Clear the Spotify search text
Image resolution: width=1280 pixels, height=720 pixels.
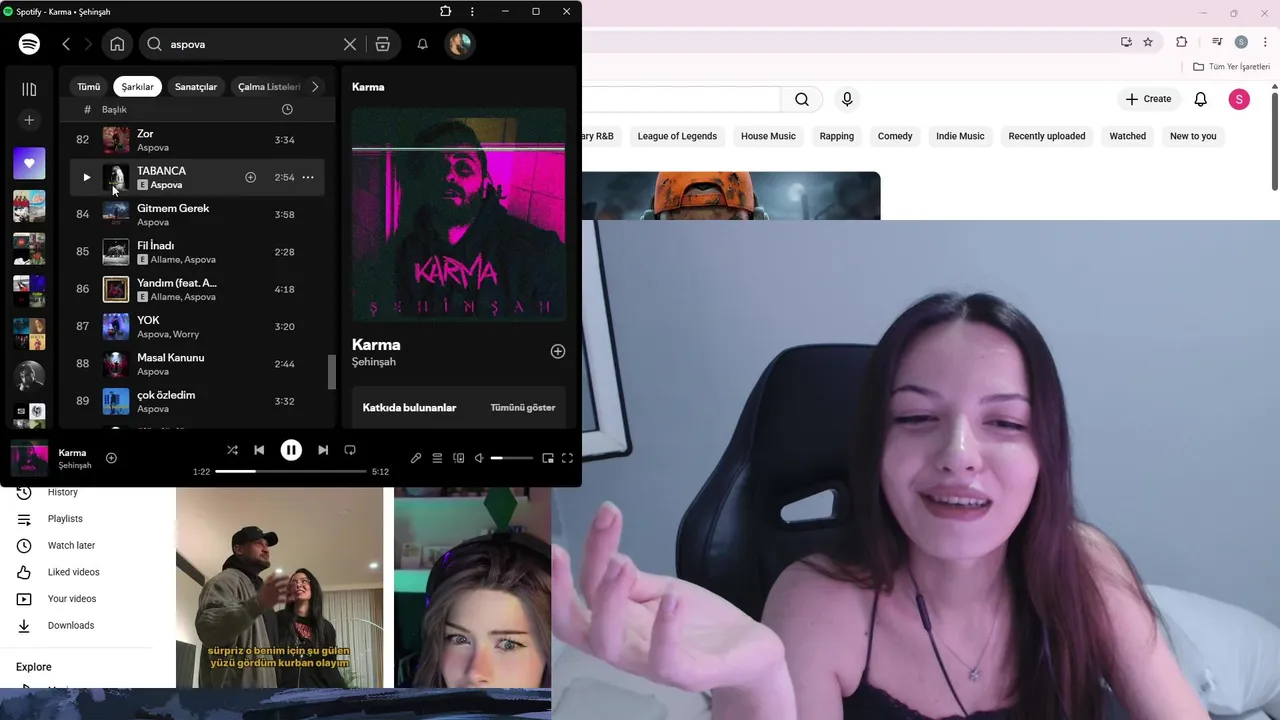(x=350, y=44)
